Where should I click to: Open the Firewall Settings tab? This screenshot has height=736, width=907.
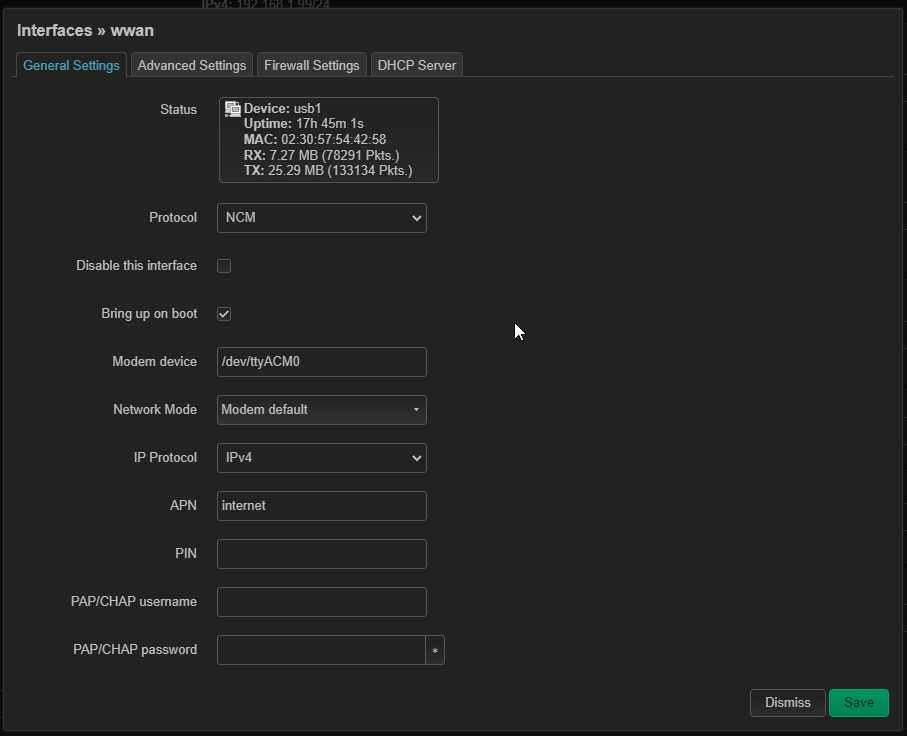point(311,65)
